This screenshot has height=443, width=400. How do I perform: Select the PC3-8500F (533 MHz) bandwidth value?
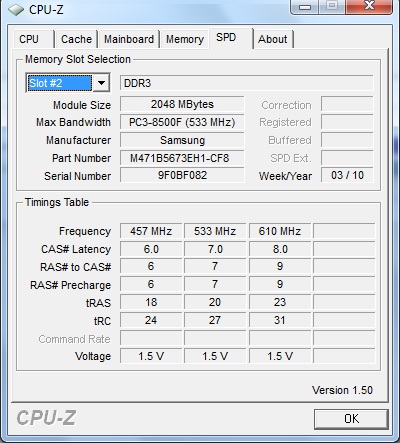182,122
